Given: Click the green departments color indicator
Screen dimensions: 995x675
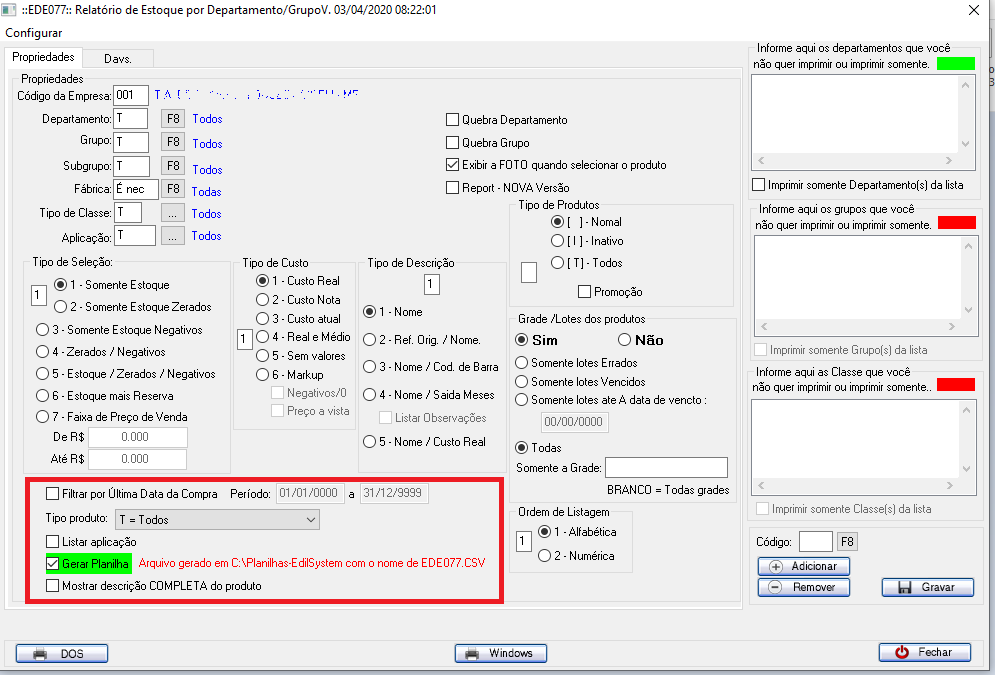Looking at the screenshot, I should (955, 64).
